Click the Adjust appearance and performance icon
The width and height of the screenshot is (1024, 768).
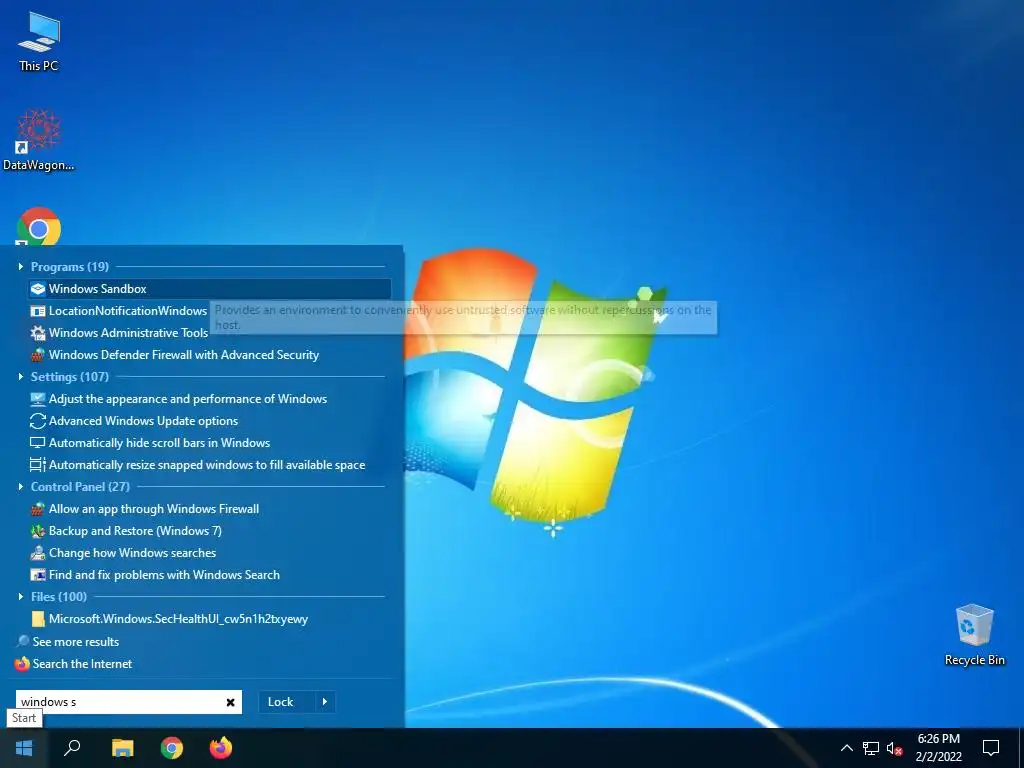pyautogui.click(x=38, y=399)
